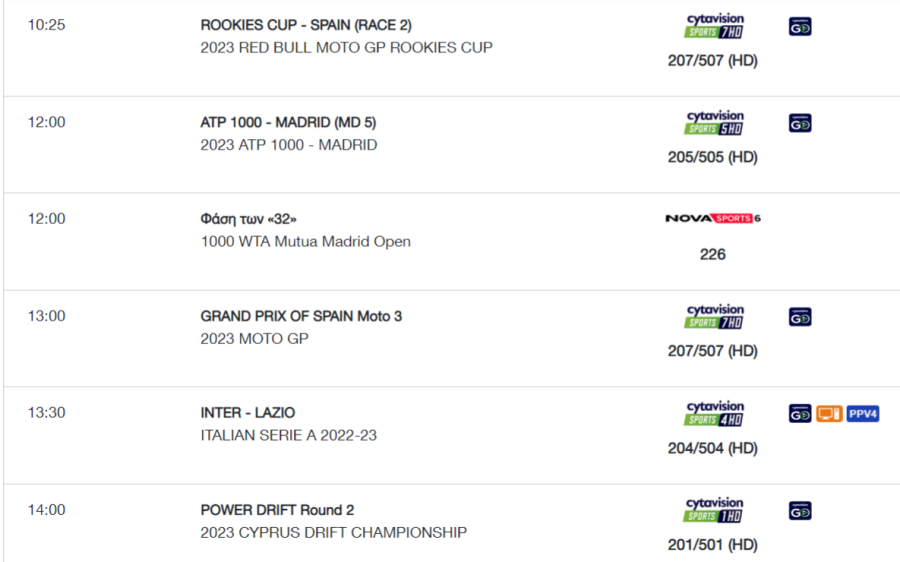This screenshot has width=900, height=562.
Task: Click Cytavision Sports 7HD logo at 10:25
Action: coord(714,26)
